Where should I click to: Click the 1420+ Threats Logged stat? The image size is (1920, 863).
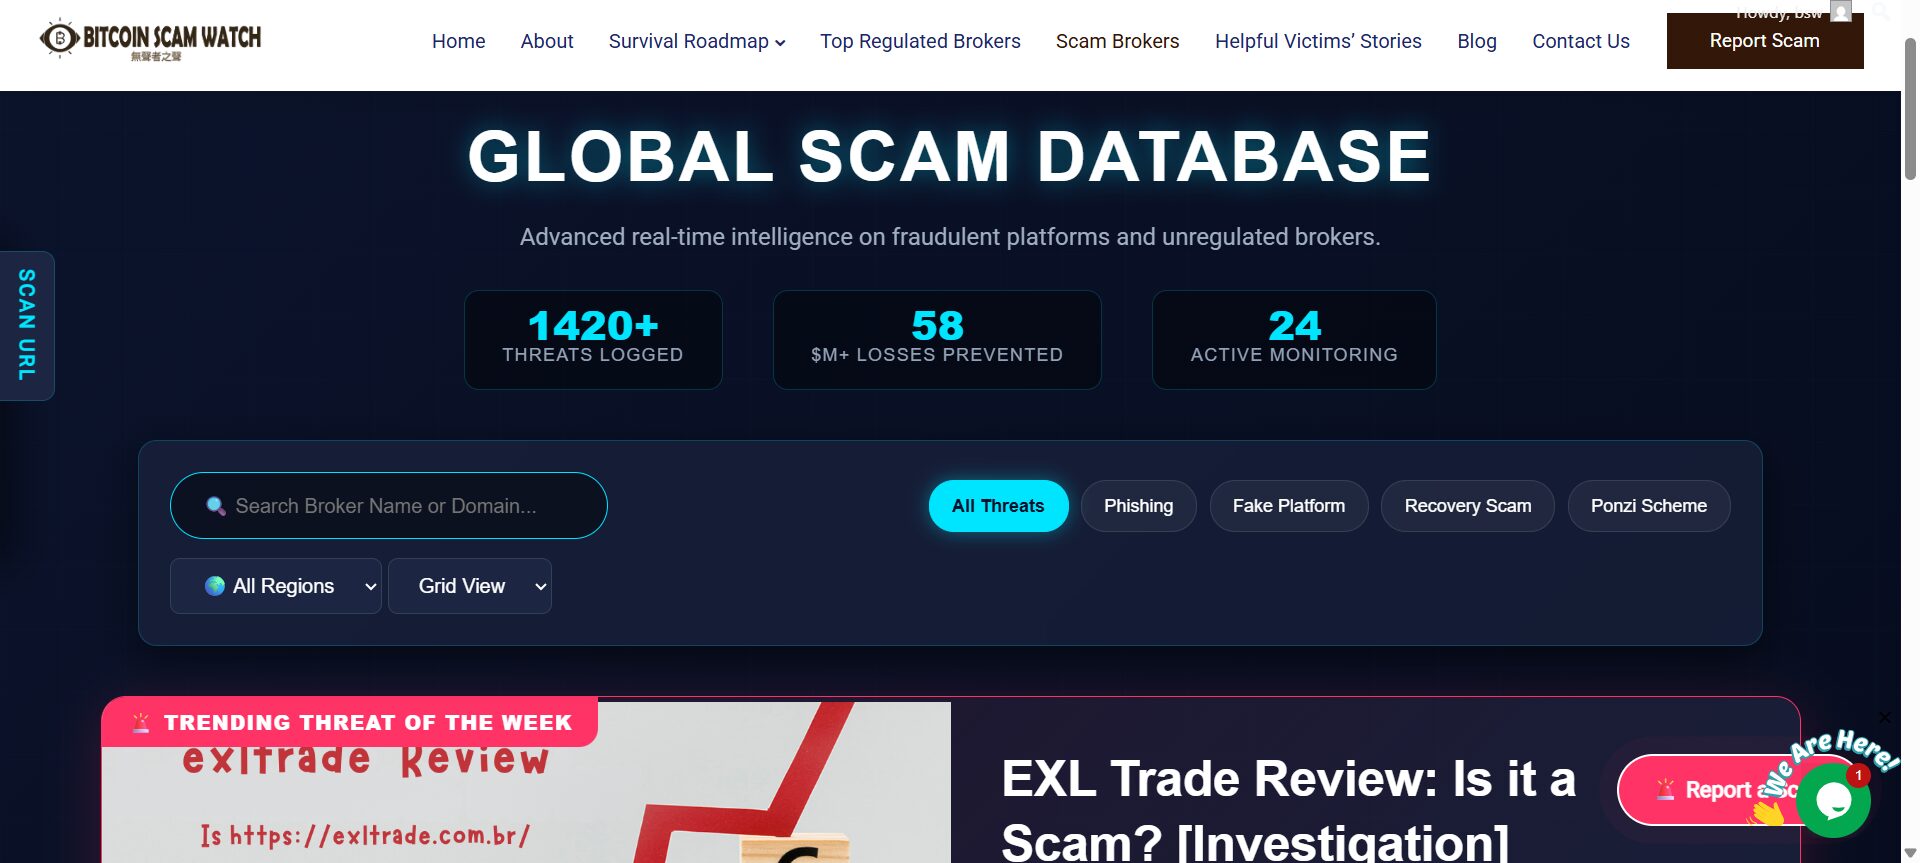(x=593, y=340)
